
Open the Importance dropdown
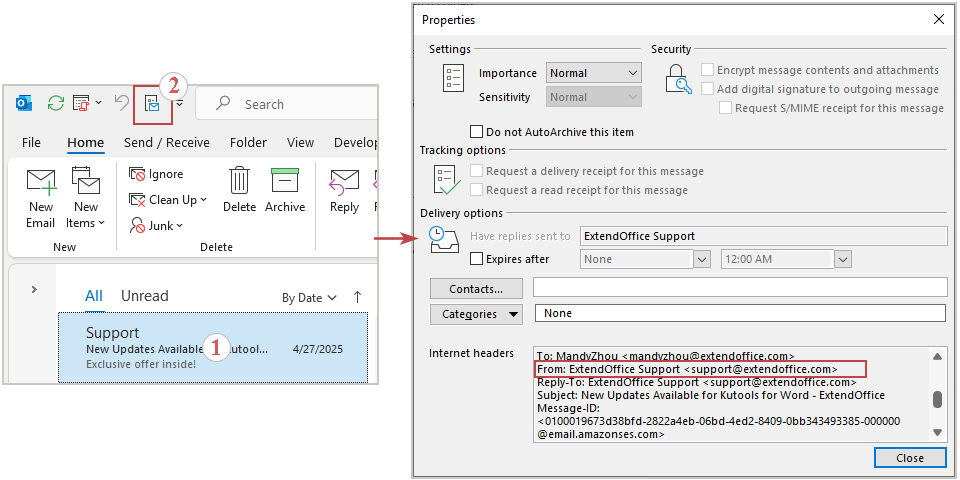coord(593,73)
